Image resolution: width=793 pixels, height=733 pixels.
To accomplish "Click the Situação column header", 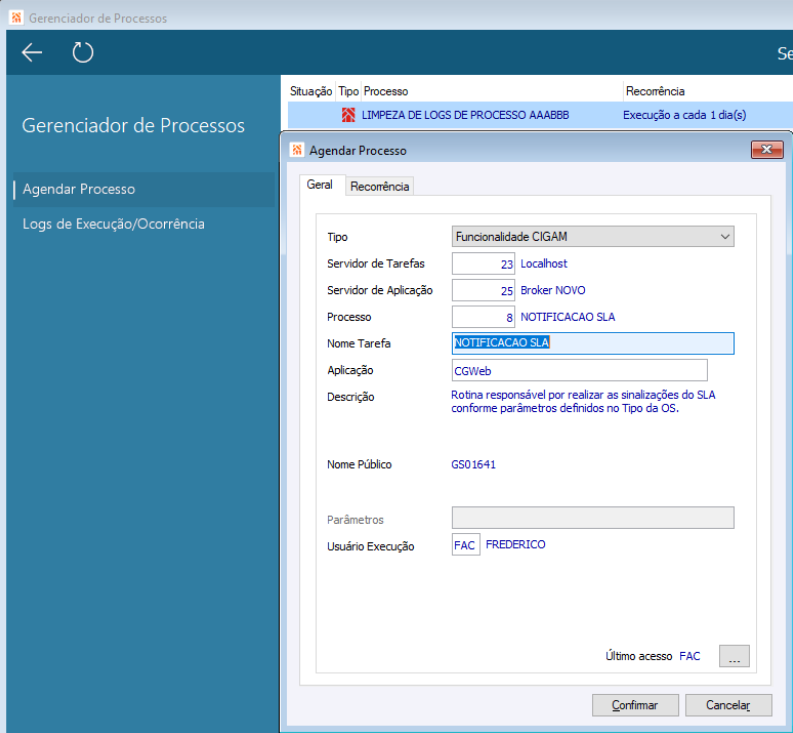I will [311, 91].
